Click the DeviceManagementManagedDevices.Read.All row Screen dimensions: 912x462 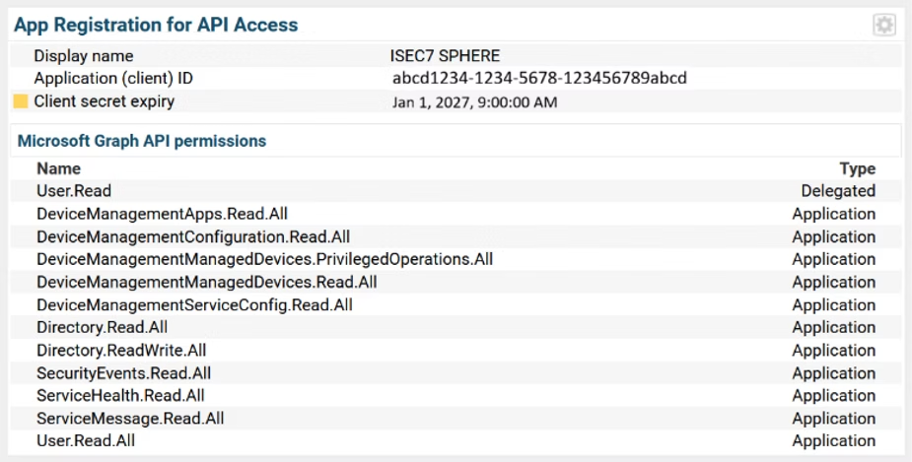(206, 282)
